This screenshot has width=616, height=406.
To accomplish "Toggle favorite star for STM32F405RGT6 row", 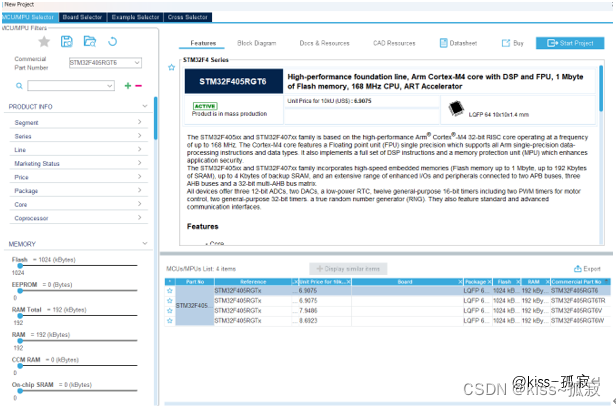I will point(170,291).
